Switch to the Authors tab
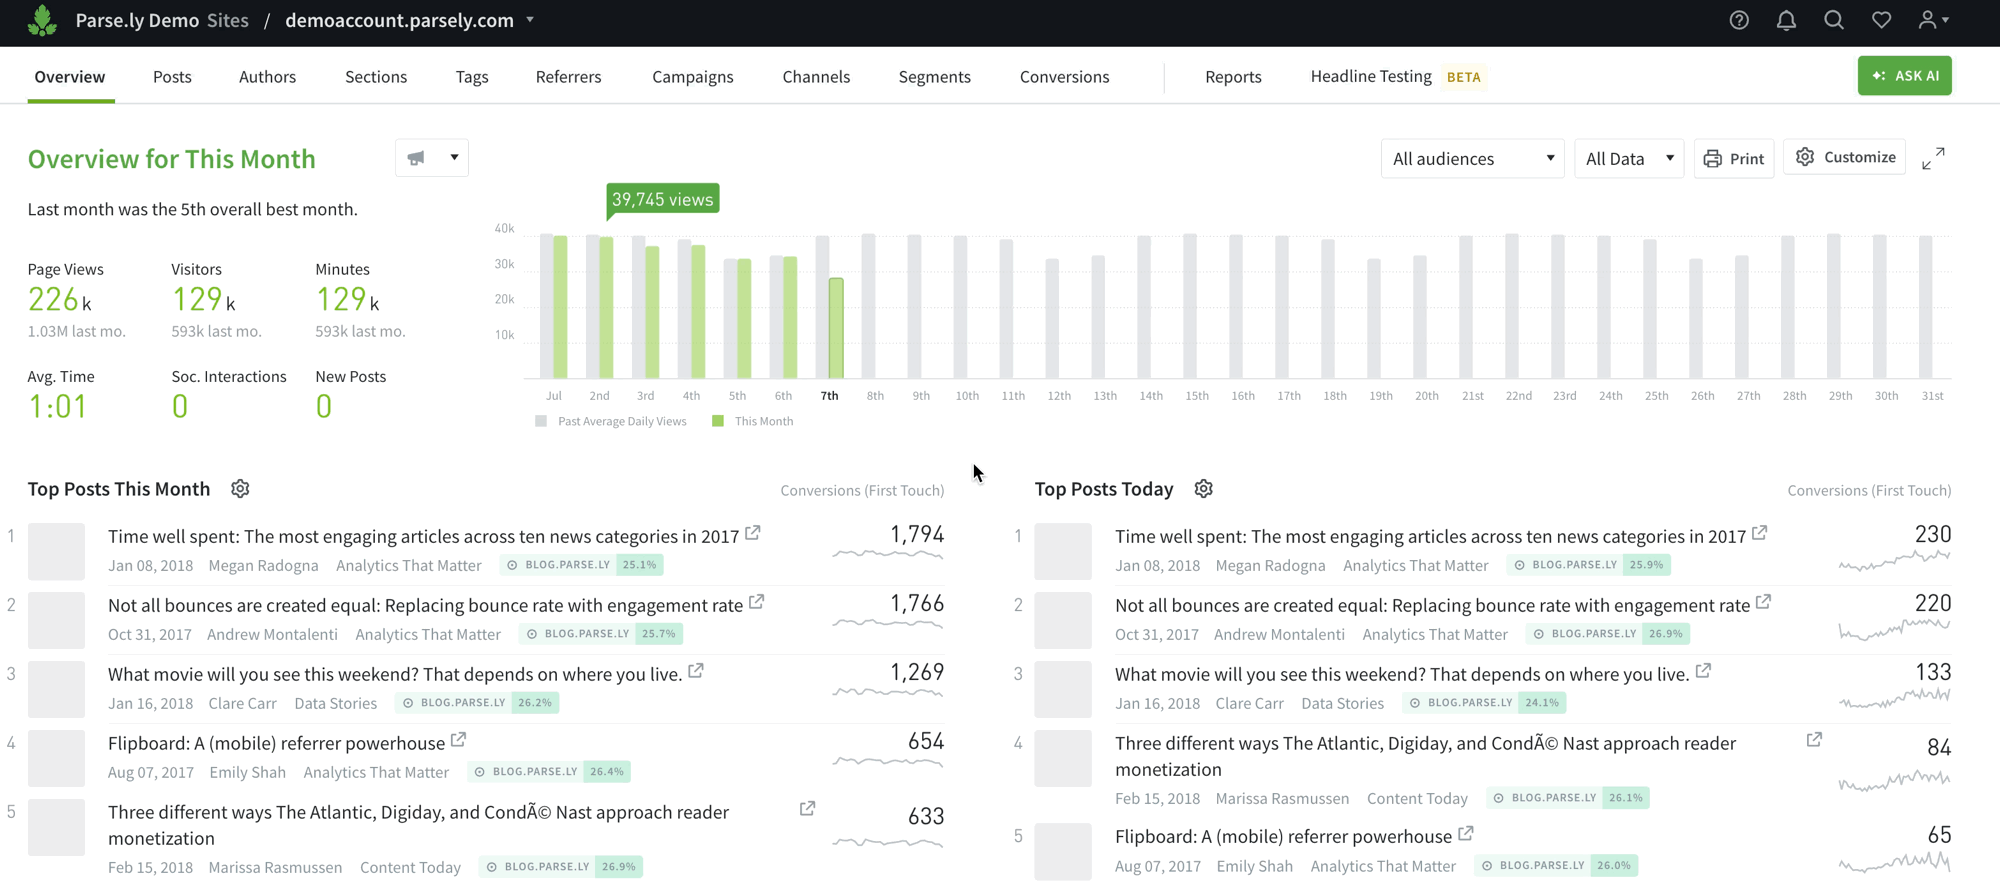2000x889 pixels. click(267, 76)
